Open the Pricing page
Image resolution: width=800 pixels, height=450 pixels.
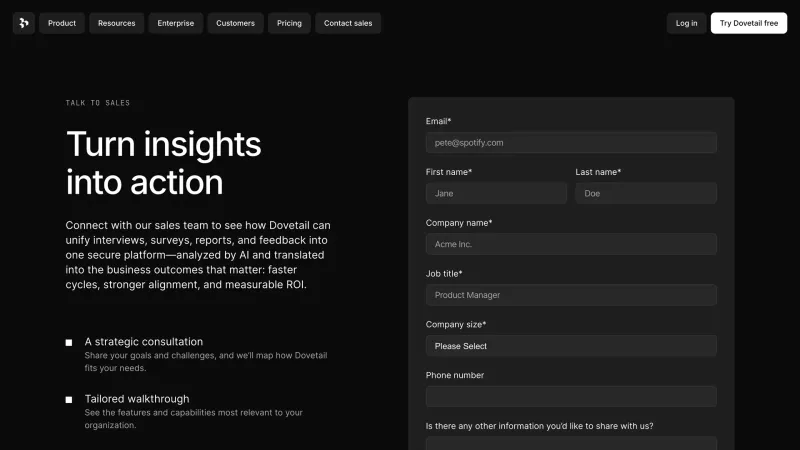point(289,23)
